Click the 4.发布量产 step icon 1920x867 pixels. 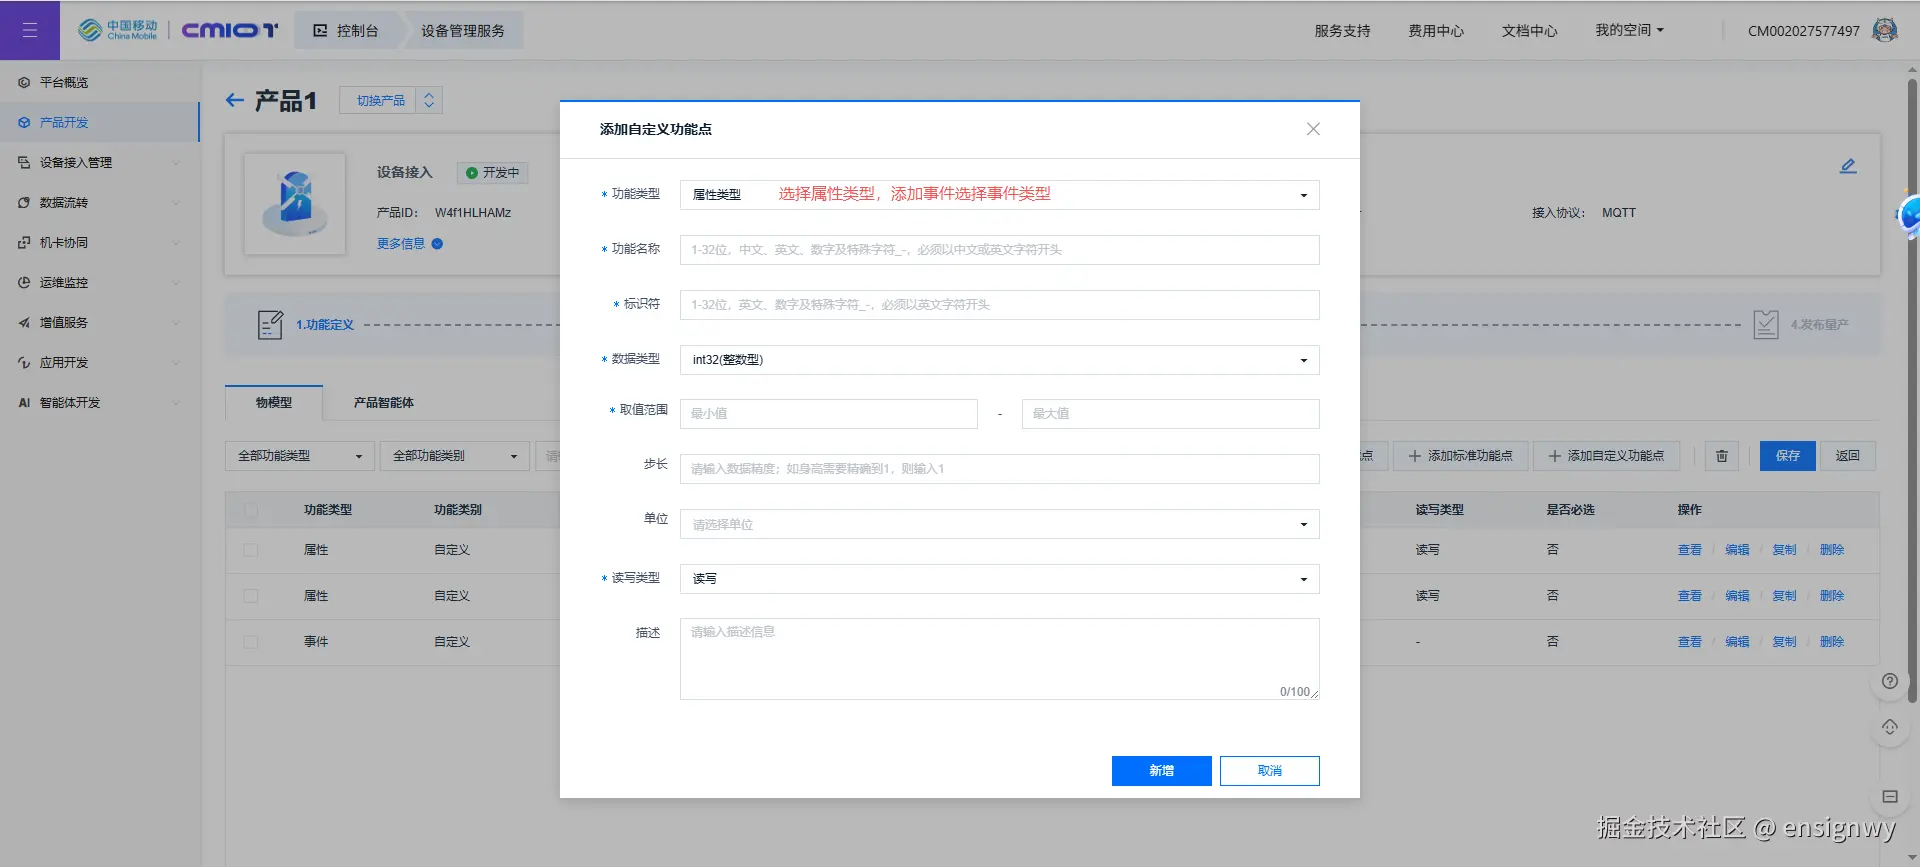click(x=1766, y=324)
